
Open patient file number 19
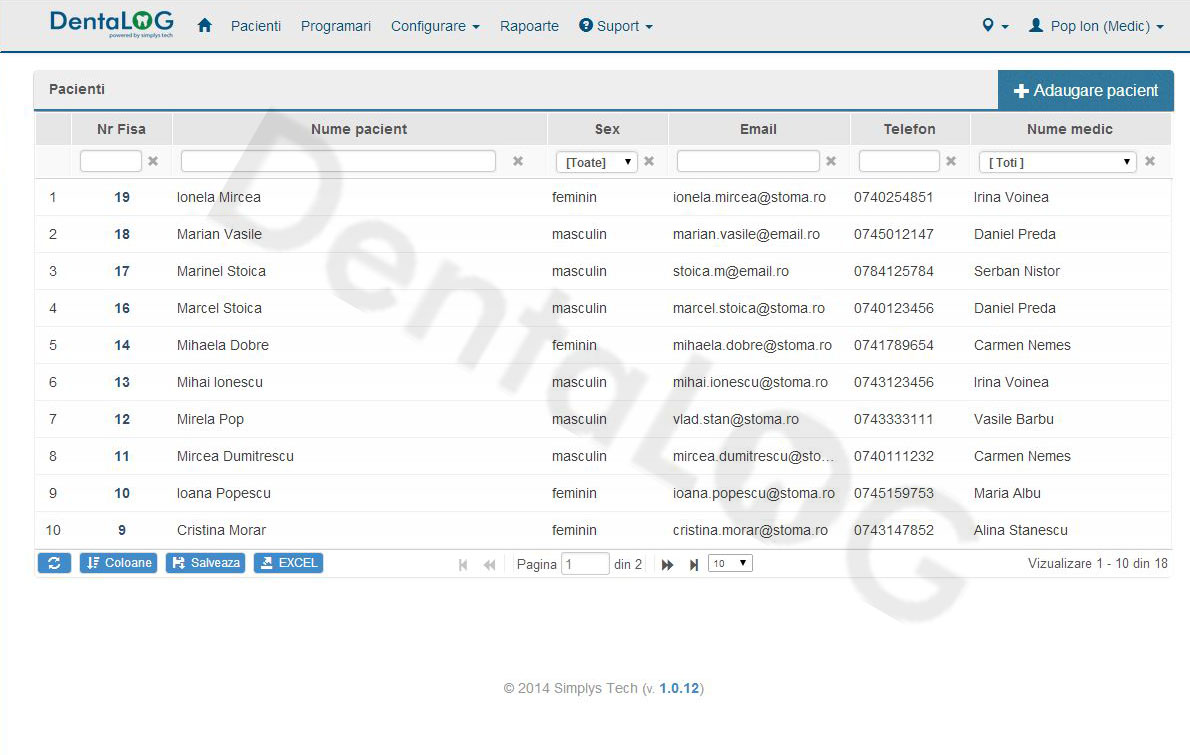[122, 197]
